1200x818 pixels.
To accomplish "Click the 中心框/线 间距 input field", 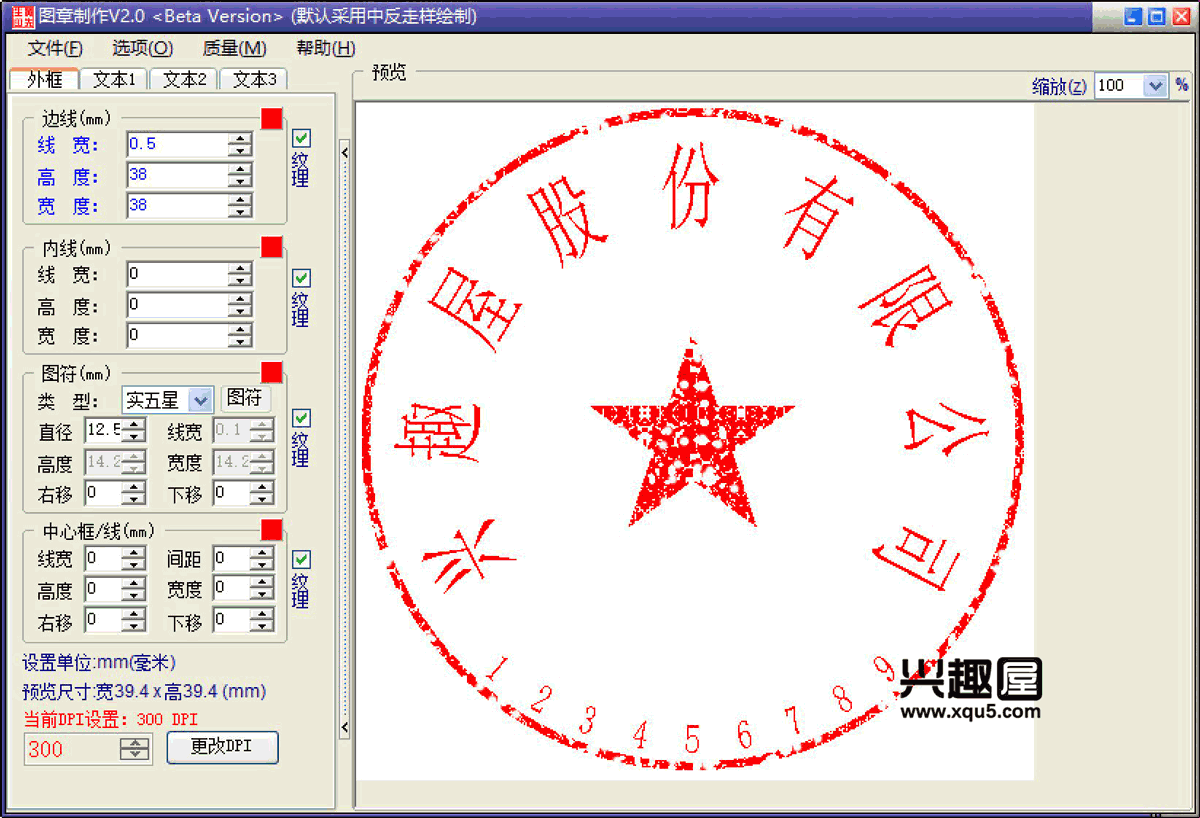I will pyautogui.click(x=231, y=558).
